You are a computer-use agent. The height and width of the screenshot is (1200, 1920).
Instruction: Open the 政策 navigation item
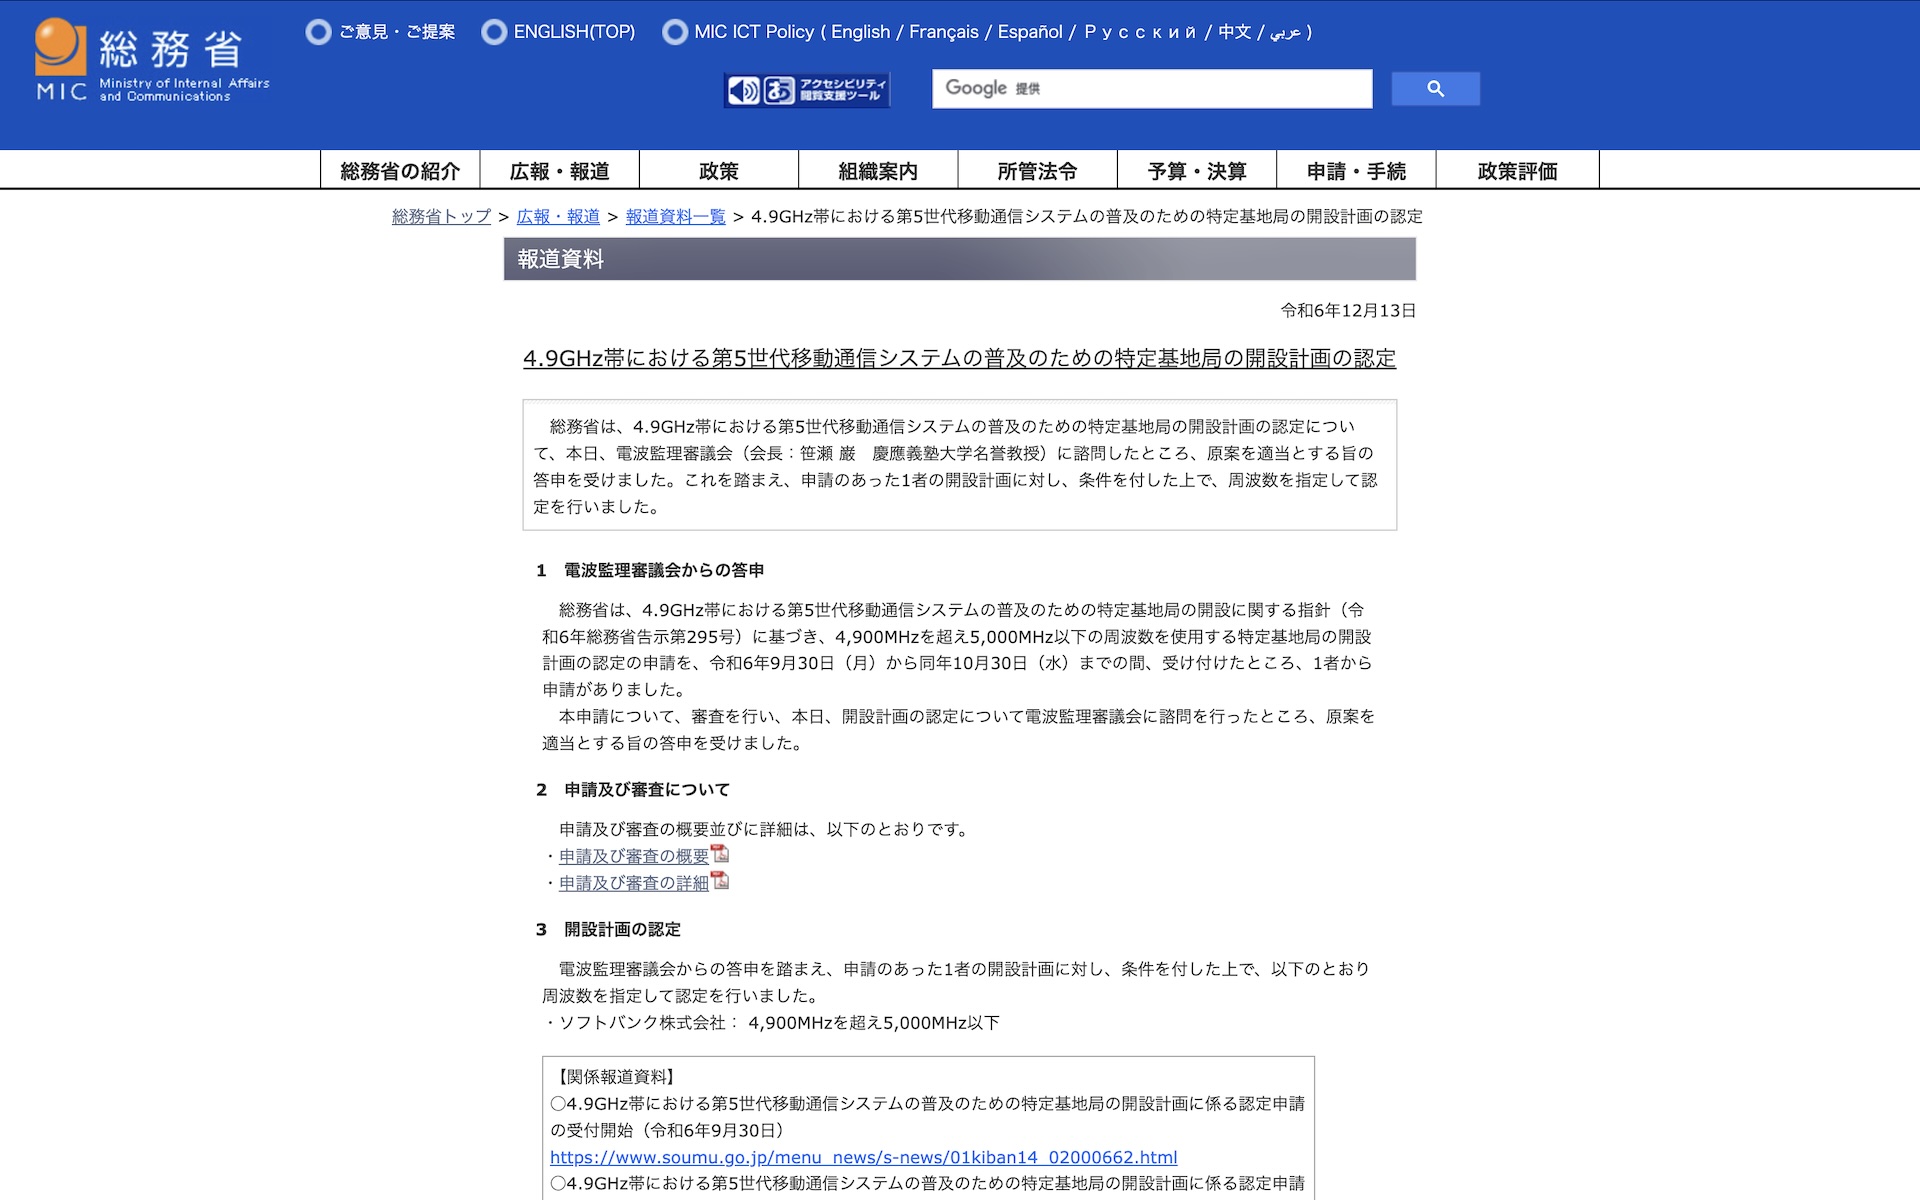[x=719, y=170]
